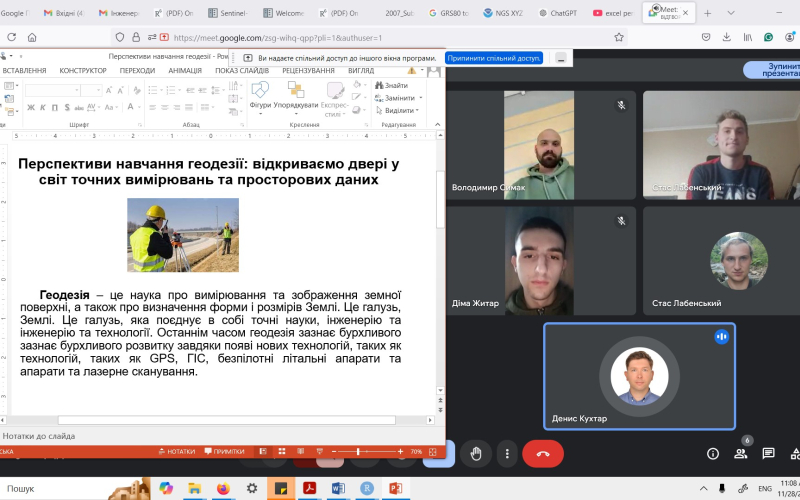Select Денис Кухтар participant tile
Viewport: 800px width, 500px height.
pyautogui.click(x=639, y=376)
